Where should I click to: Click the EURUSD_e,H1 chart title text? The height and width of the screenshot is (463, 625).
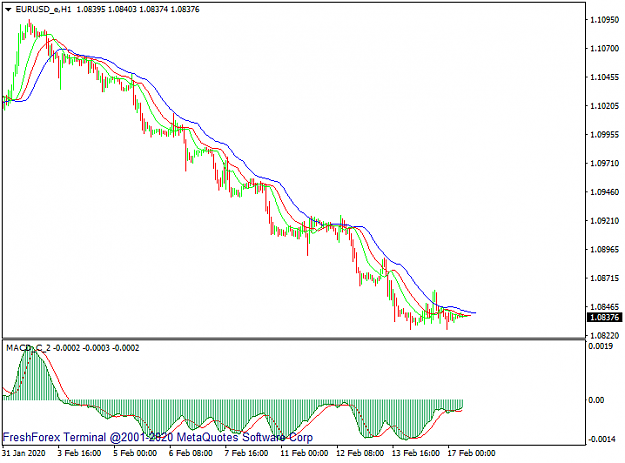pyautogui.click(x=43, y=9)
